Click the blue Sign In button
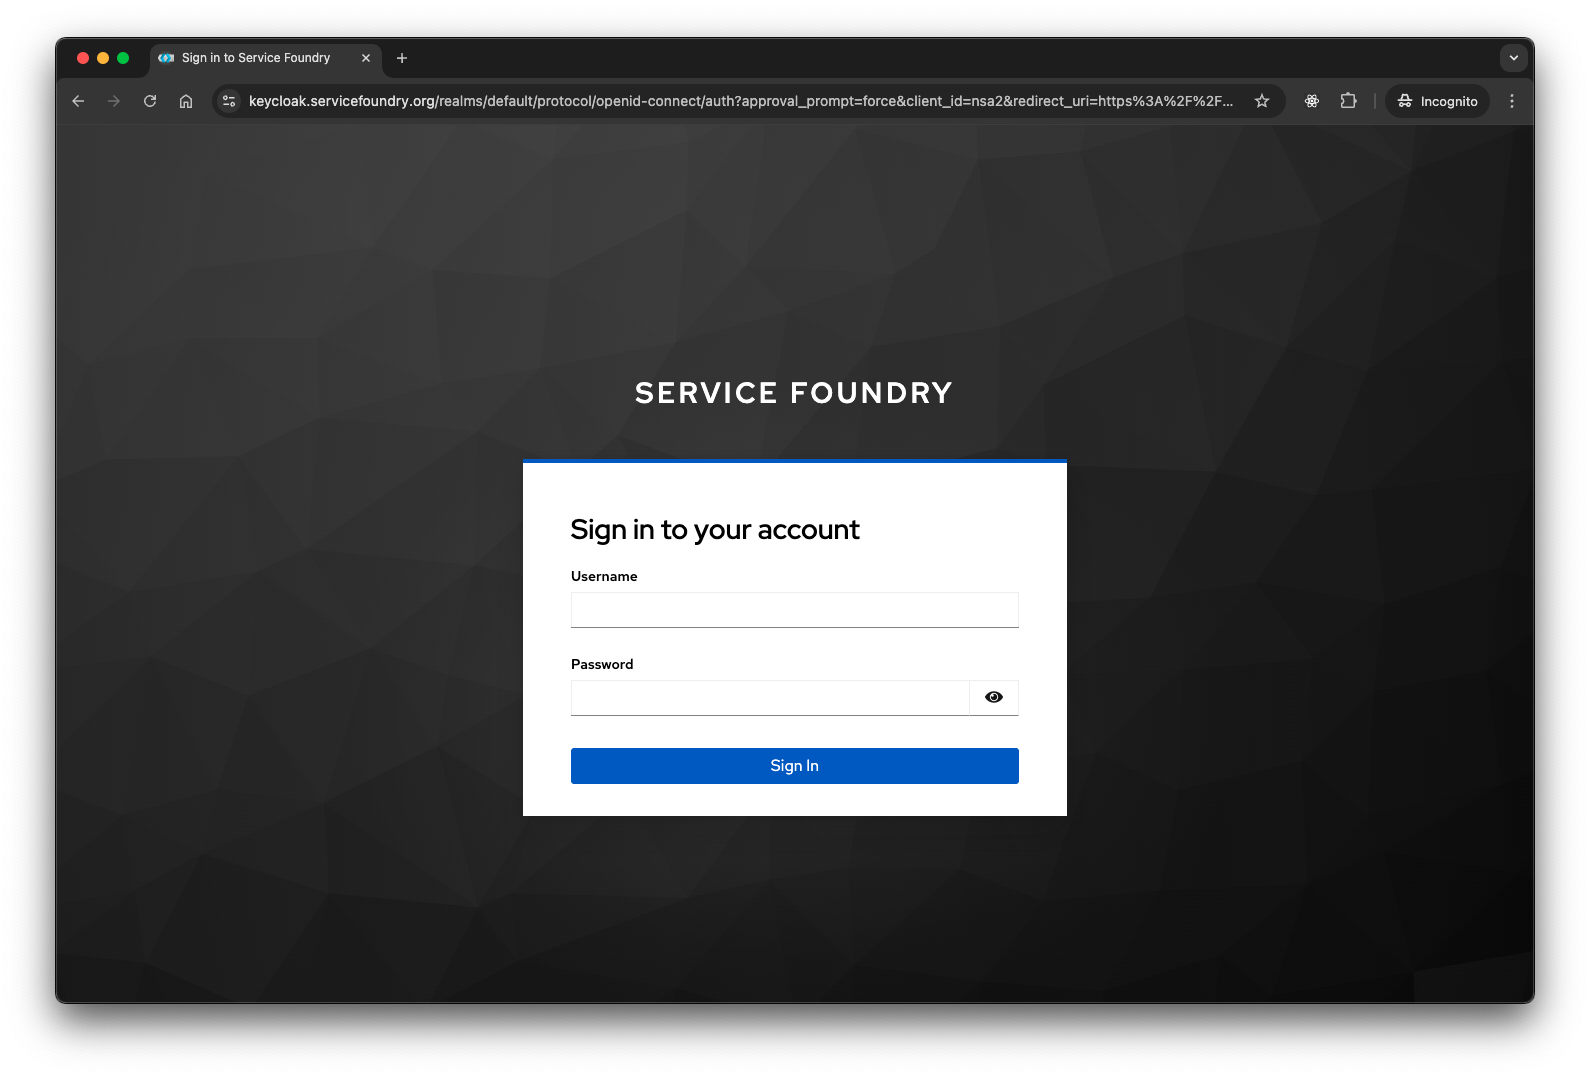The height and width of the screenshot is (1077, 1590). 794,766
